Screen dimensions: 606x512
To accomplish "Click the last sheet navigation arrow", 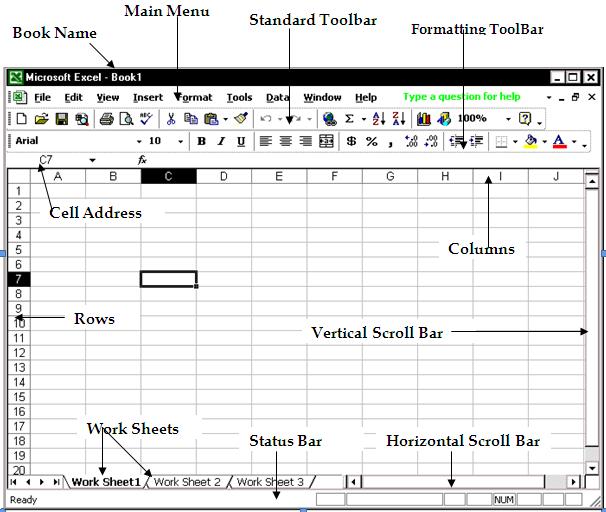I will (56, 482).
